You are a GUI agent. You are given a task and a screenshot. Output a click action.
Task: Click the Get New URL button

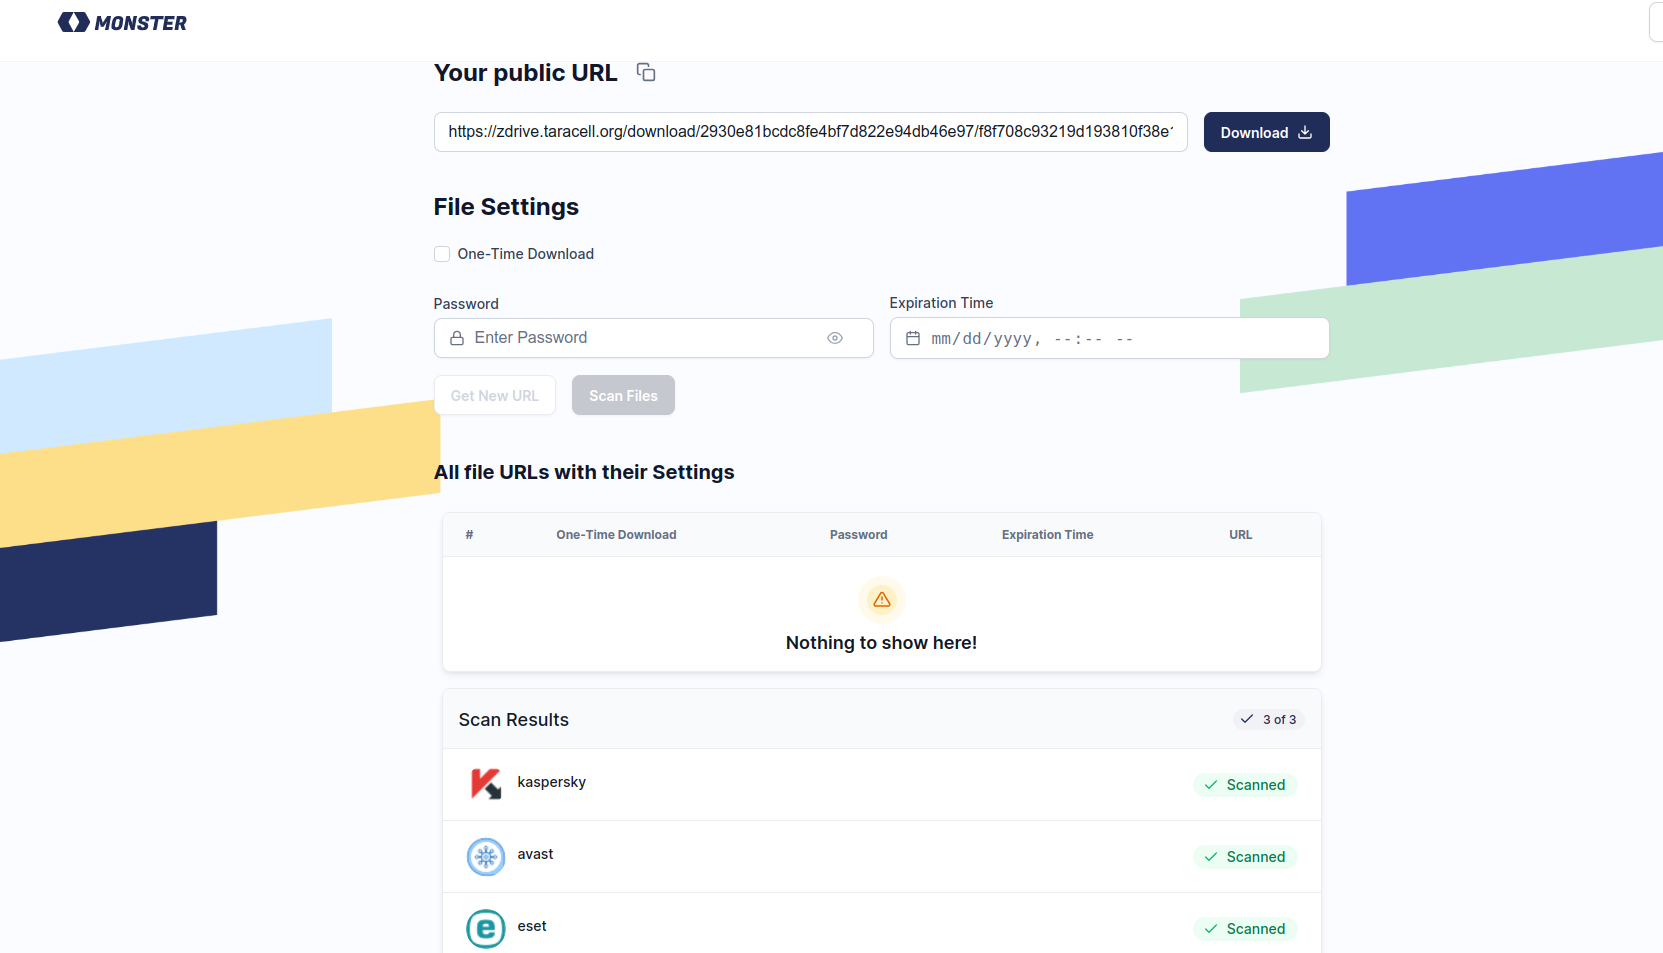[x=494, y=395]
